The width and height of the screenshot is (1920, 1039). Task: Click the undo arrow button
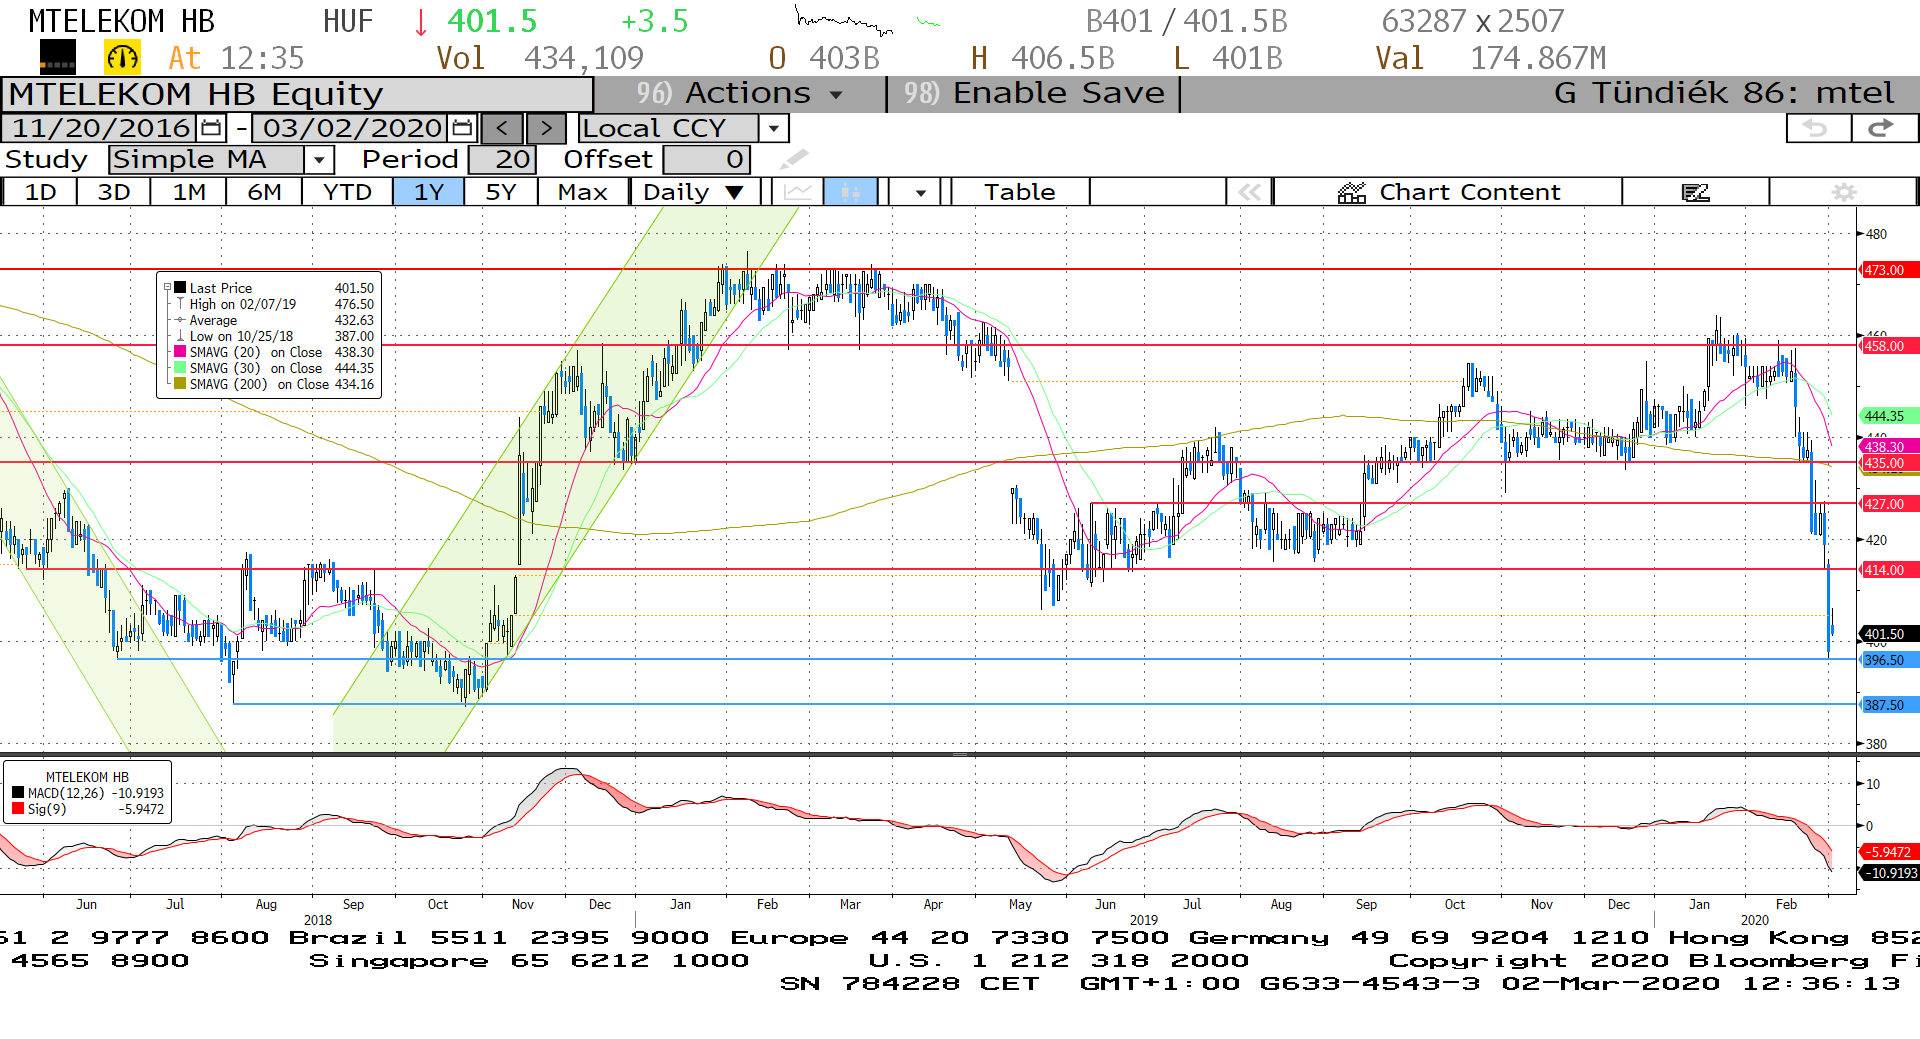(1817, 128)
